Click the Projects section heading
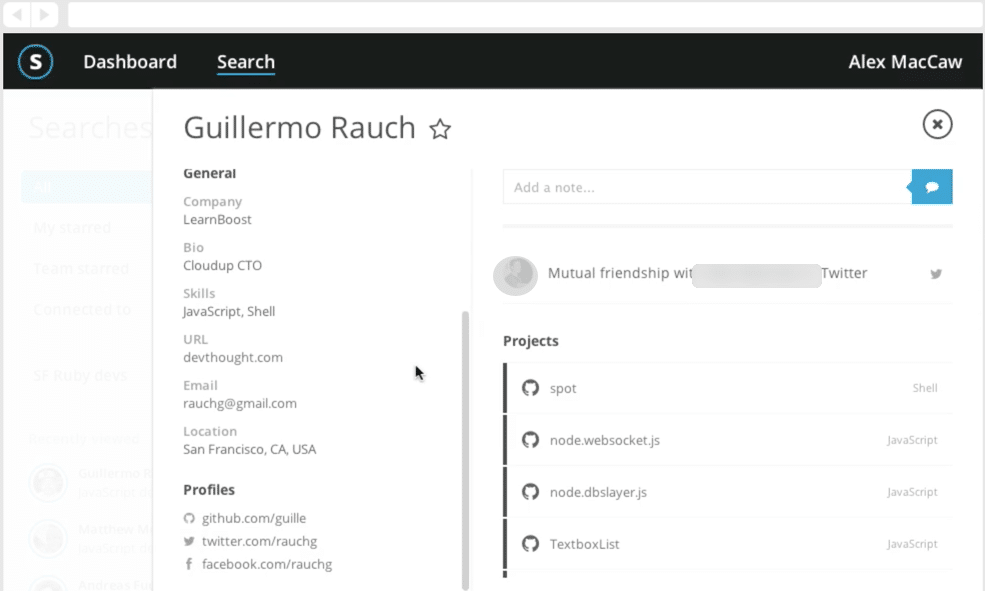Viewport: 985px width, 591px height. [531, 341]
